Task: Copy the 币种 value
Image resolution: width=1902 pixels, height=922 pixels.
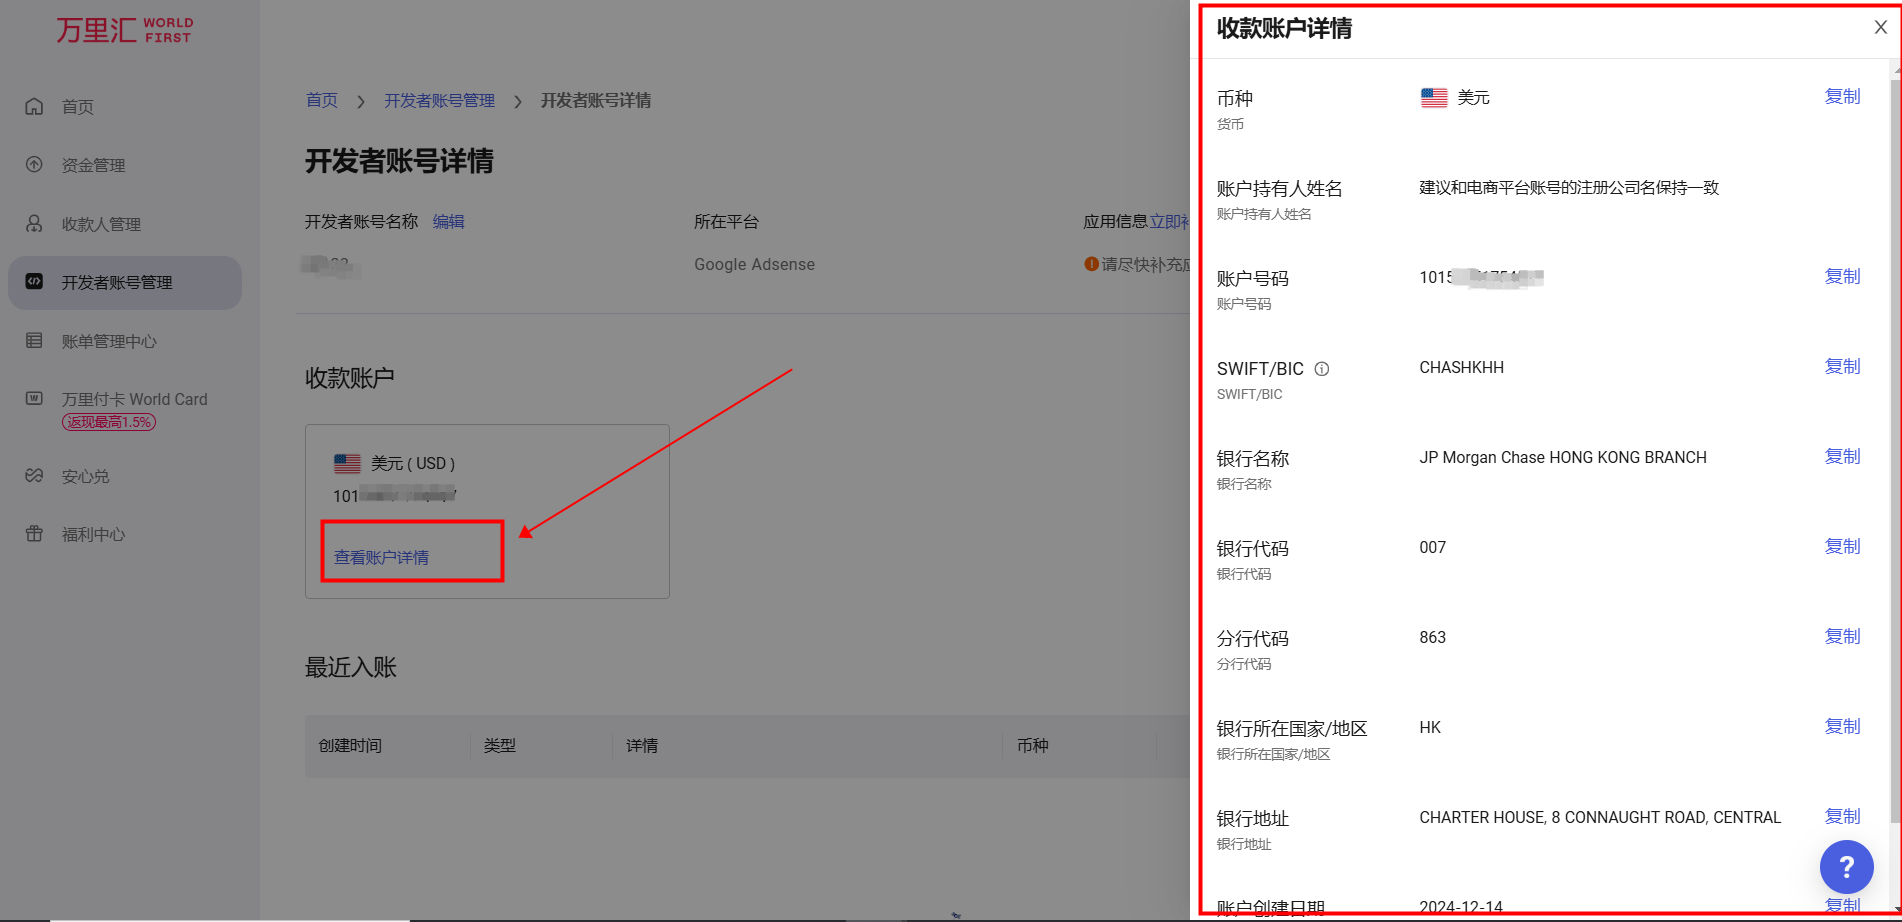Action: pyautogui.click(x=1842, y=97)
